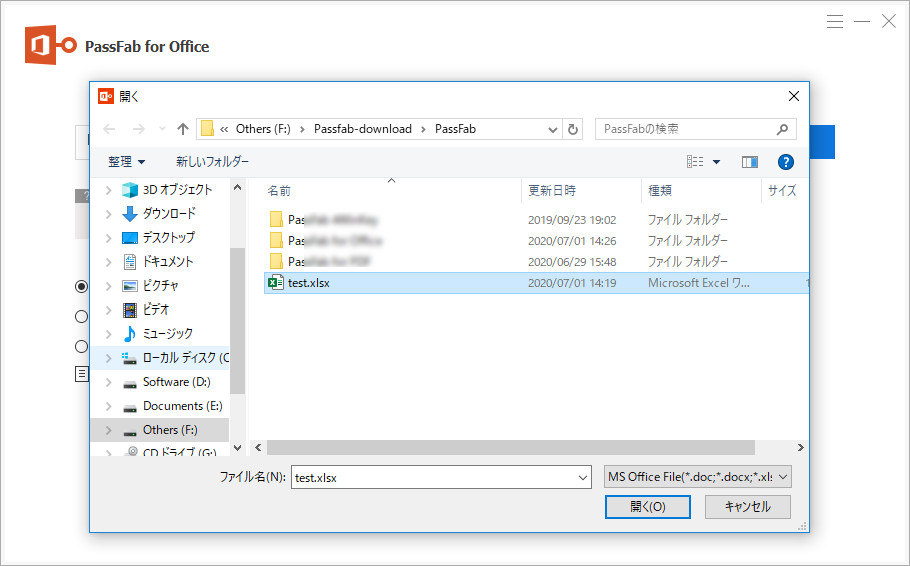Click the horizontal scrollbar of file list

click(511, 448)
